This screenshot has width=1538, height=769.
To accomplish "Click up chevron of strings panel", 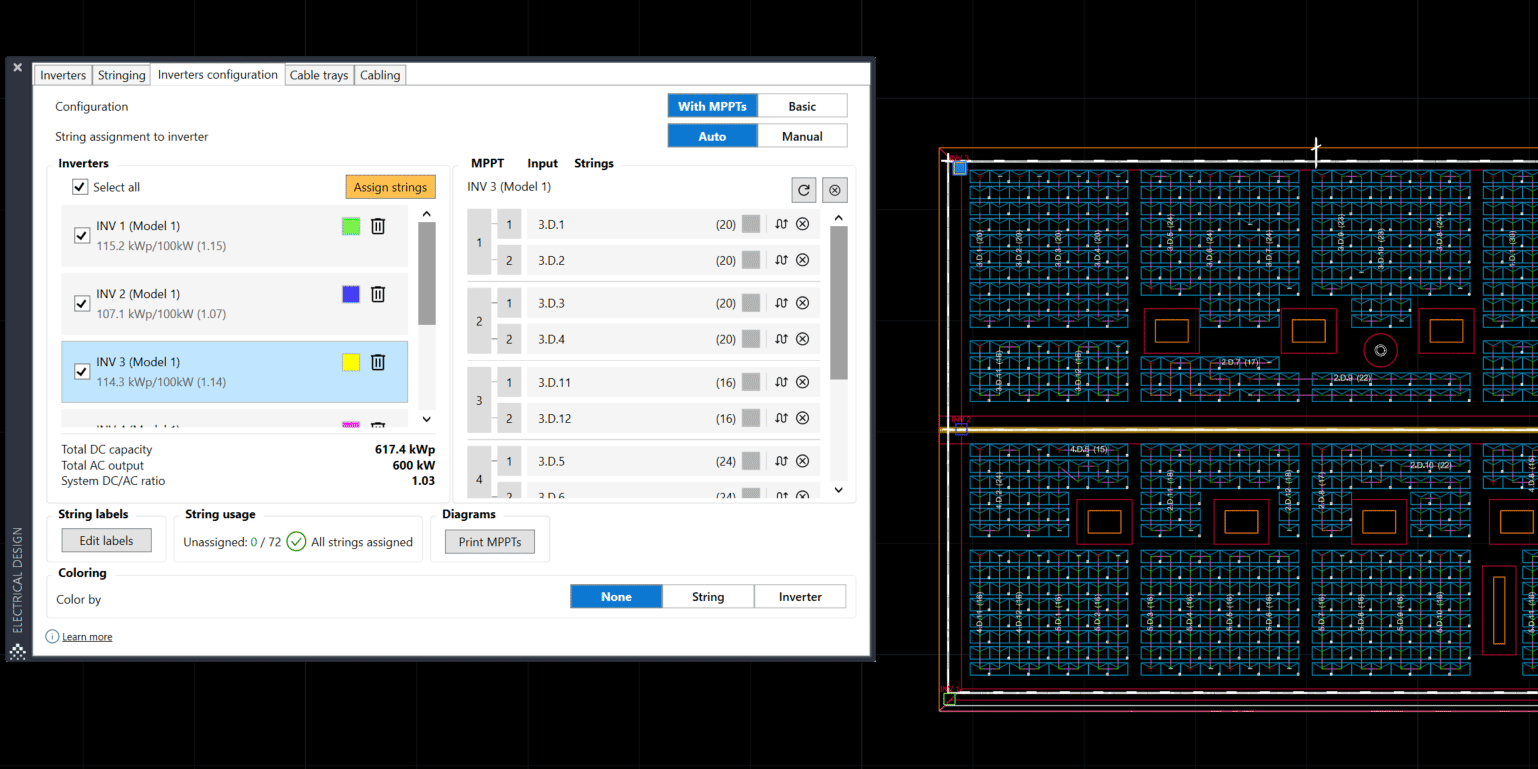I will [838, 216].
